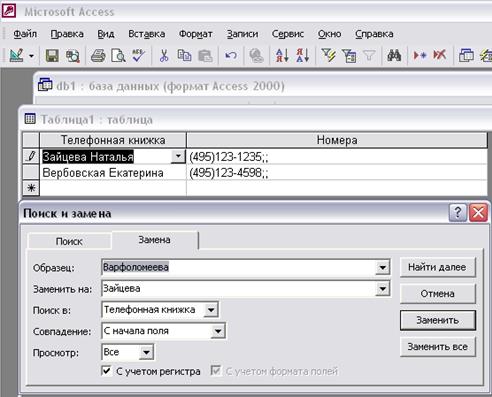Toggle the С учетом формата полей checkbox
Image resolution: width=492 pixels, height=397 pixels.
[216, 371]
